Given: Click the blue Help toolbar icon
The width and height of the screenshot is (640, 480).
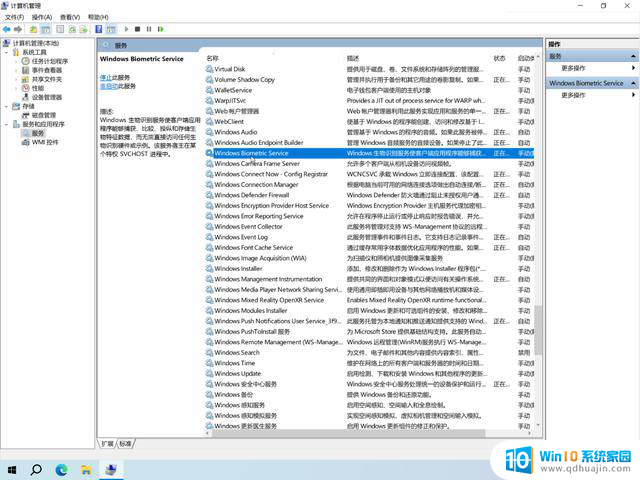Looking at the screenshot, I should (99, 29).
